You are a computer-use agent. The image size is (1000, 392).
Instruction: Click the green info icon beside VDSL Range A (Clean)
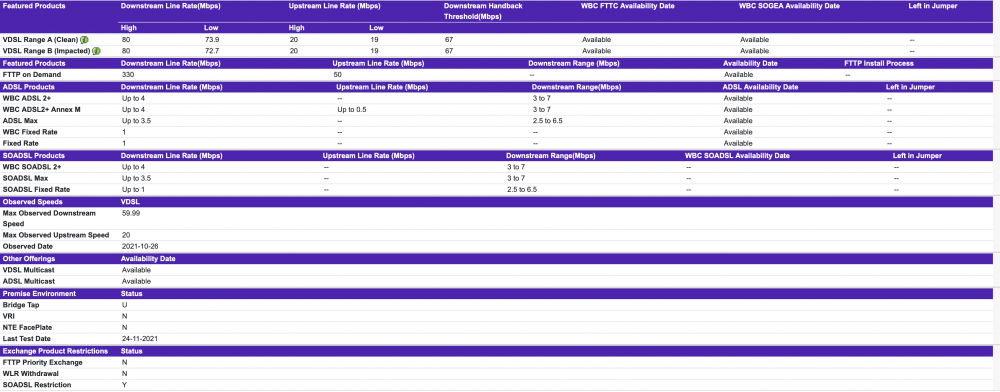click(x=84, y=40)
